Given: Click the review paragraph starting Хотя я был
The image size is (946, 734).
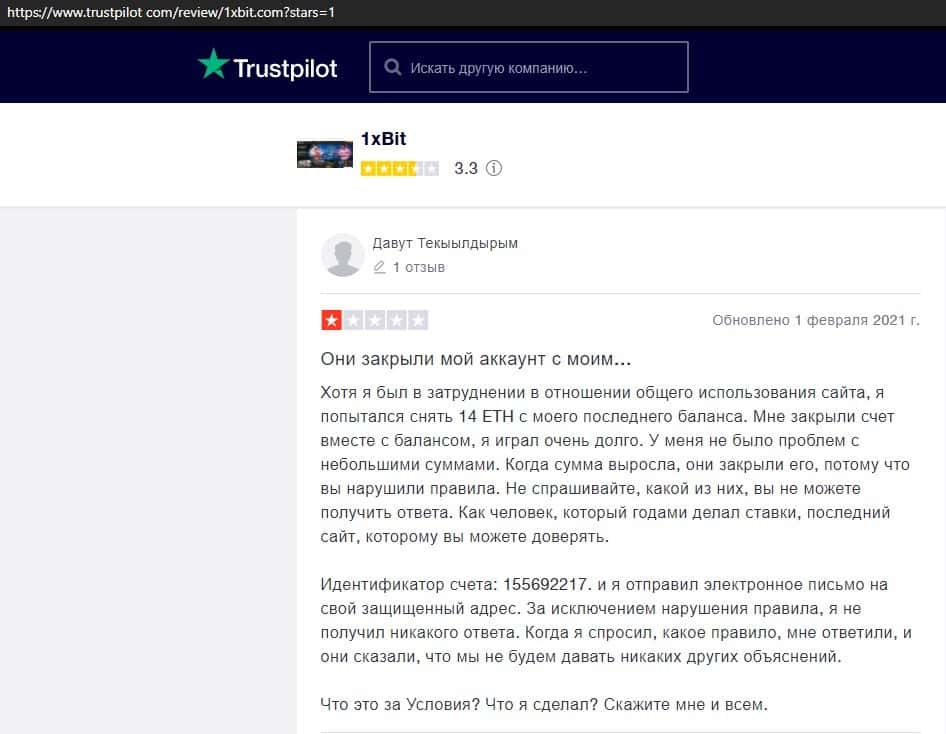Looking at the screenshot, I should coord(615,464).
